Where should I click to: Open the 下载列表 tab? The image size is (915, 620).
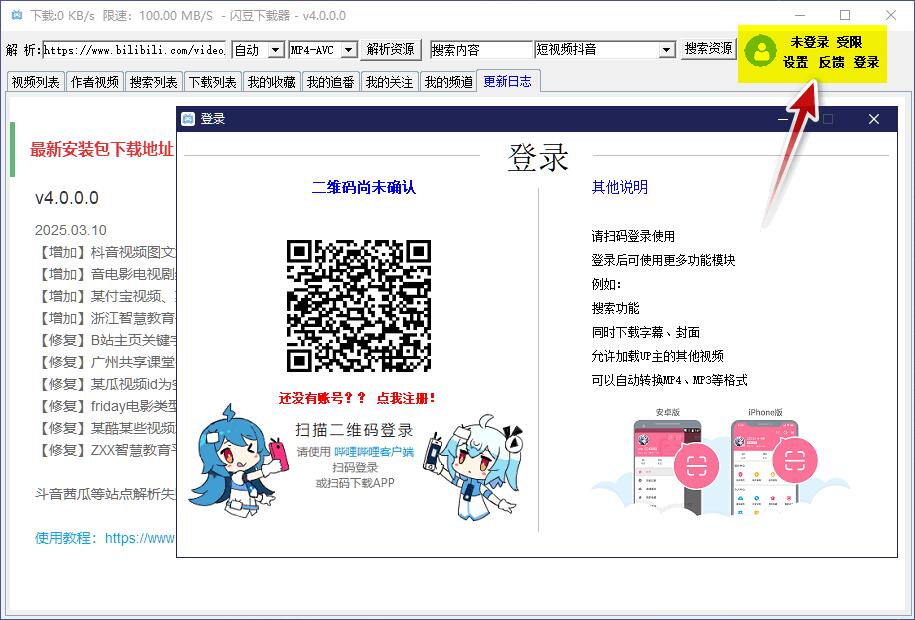tap(212, 82)
